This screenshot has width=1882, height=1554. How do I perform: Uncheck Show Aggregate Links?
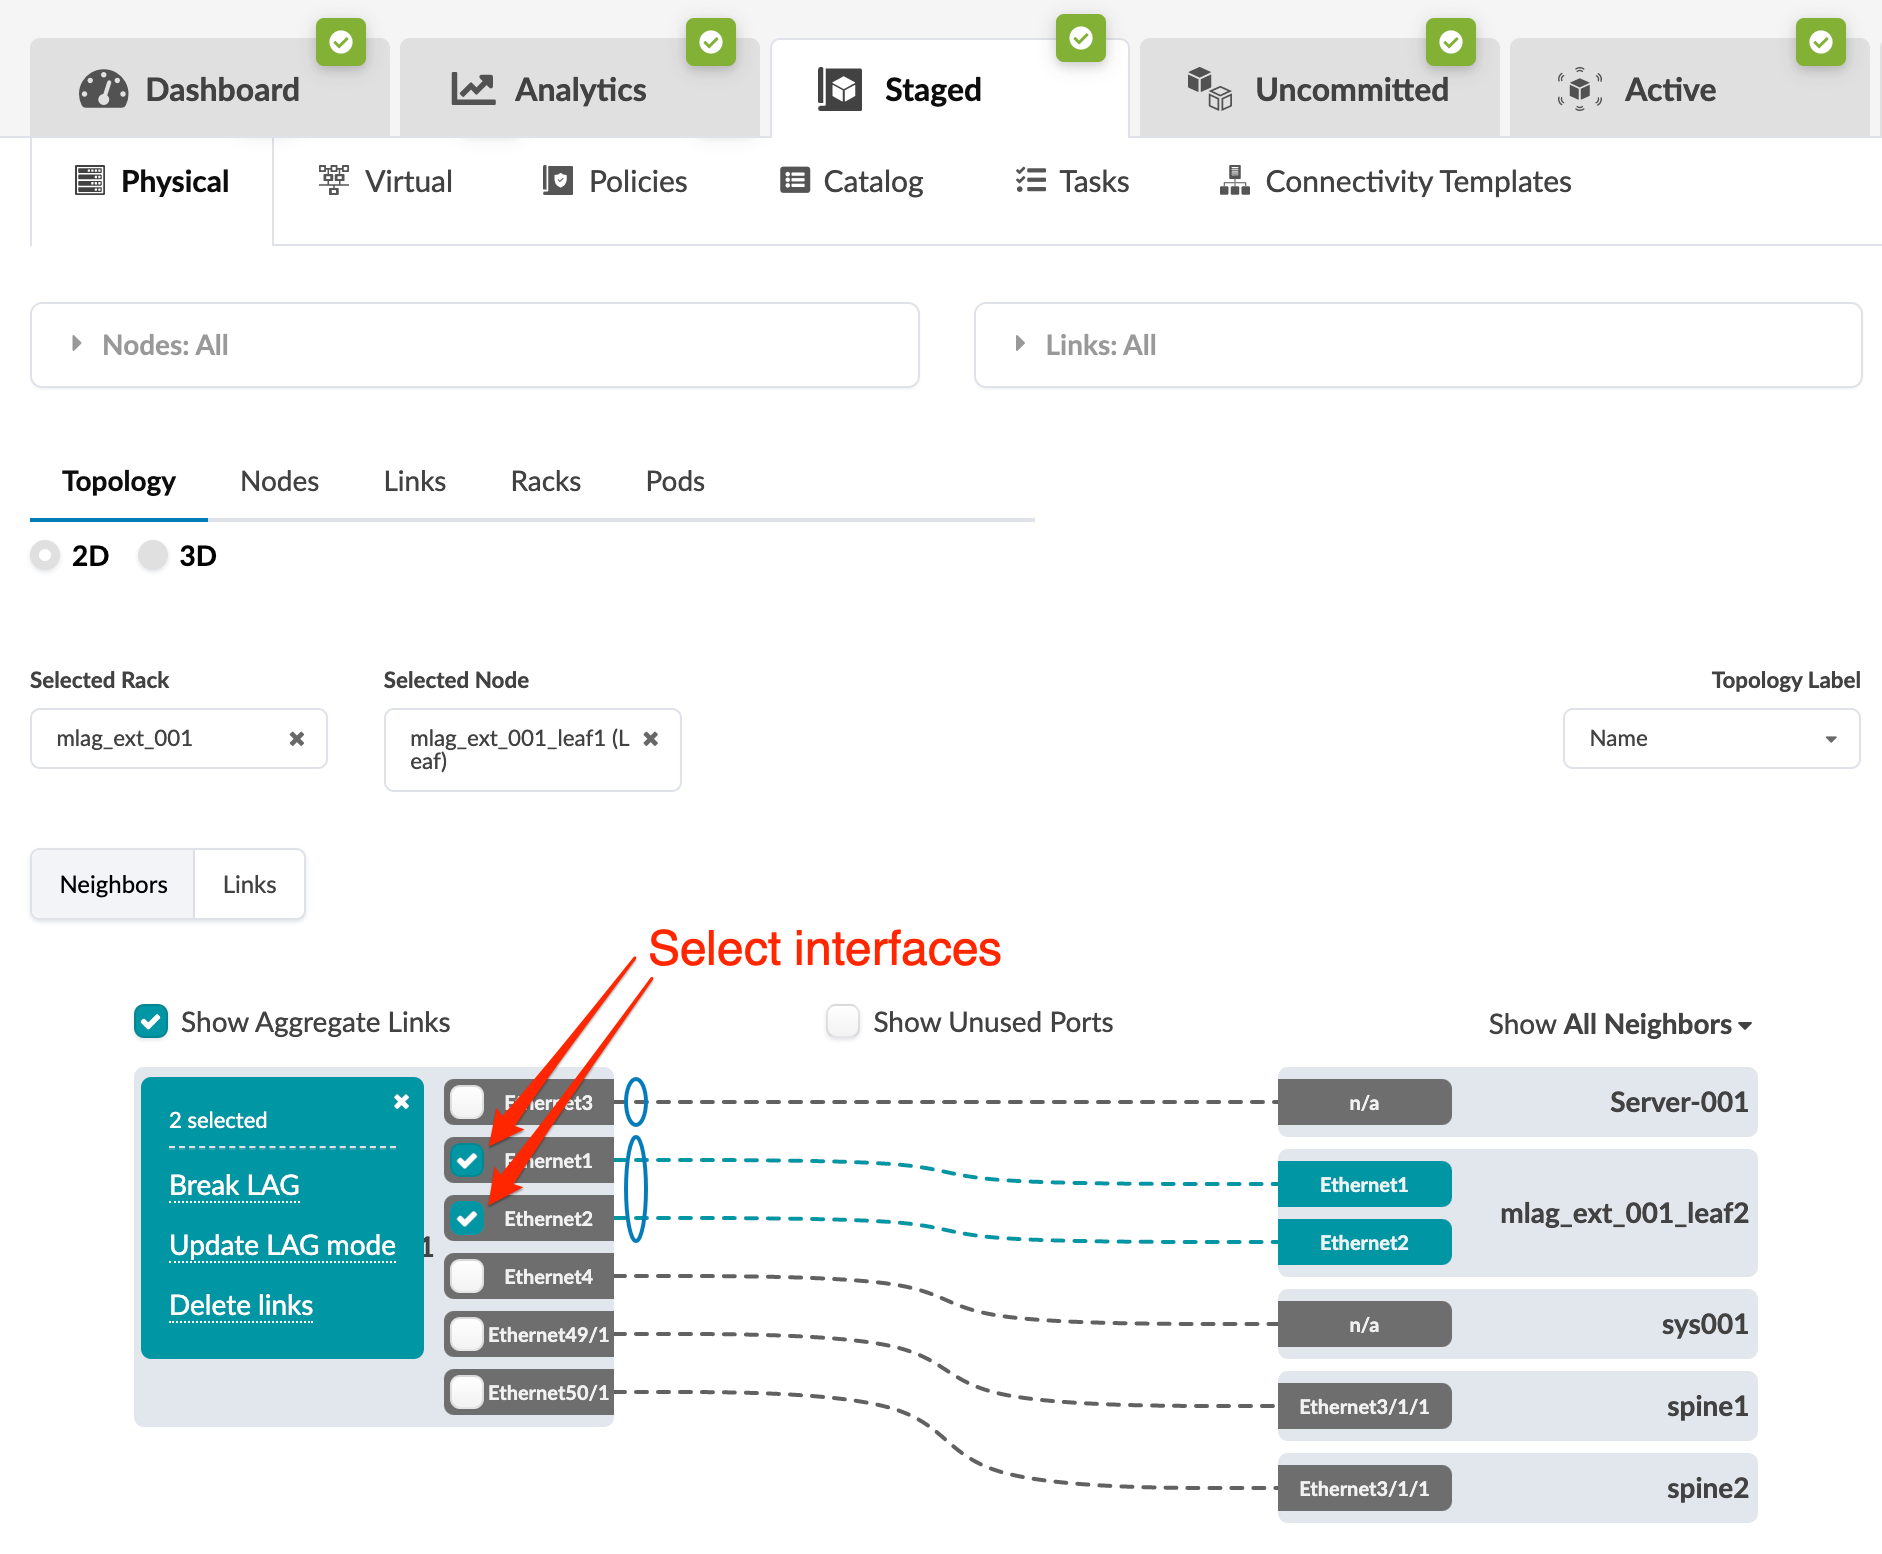coord(151,1022)
